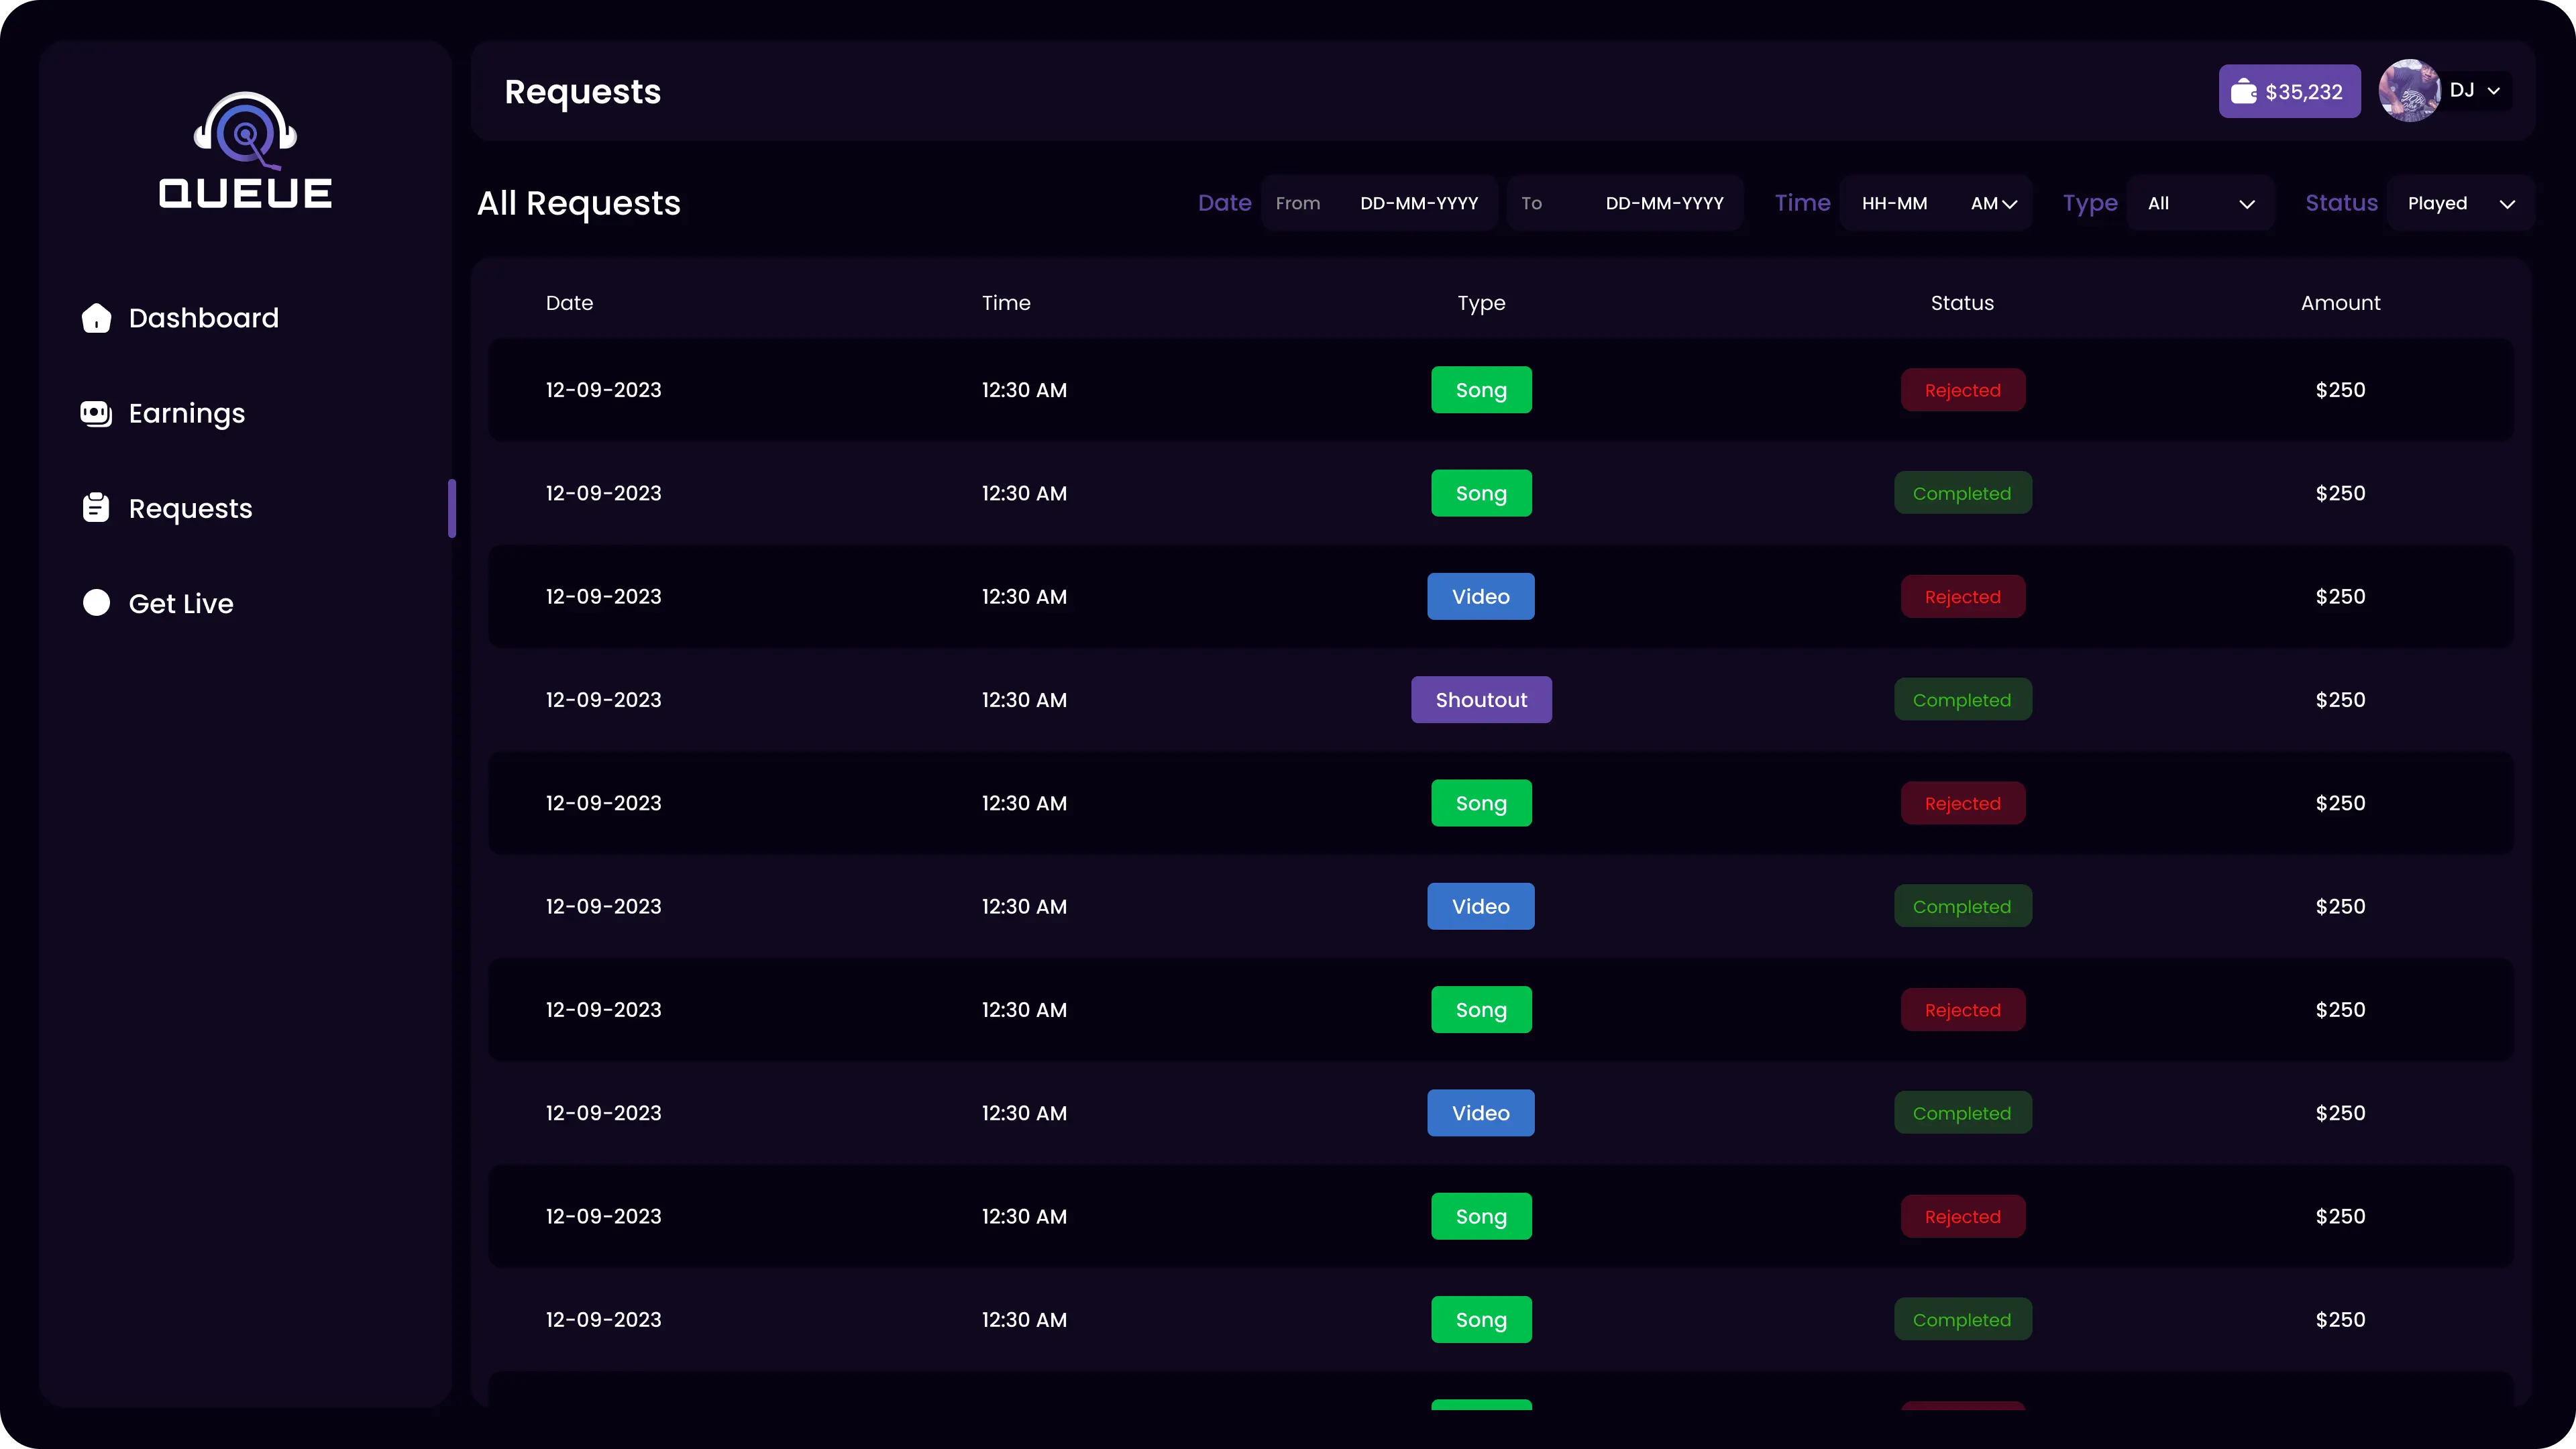
Task: Expand the DJ account dropdown chevron
Action: click(2494, 91)
